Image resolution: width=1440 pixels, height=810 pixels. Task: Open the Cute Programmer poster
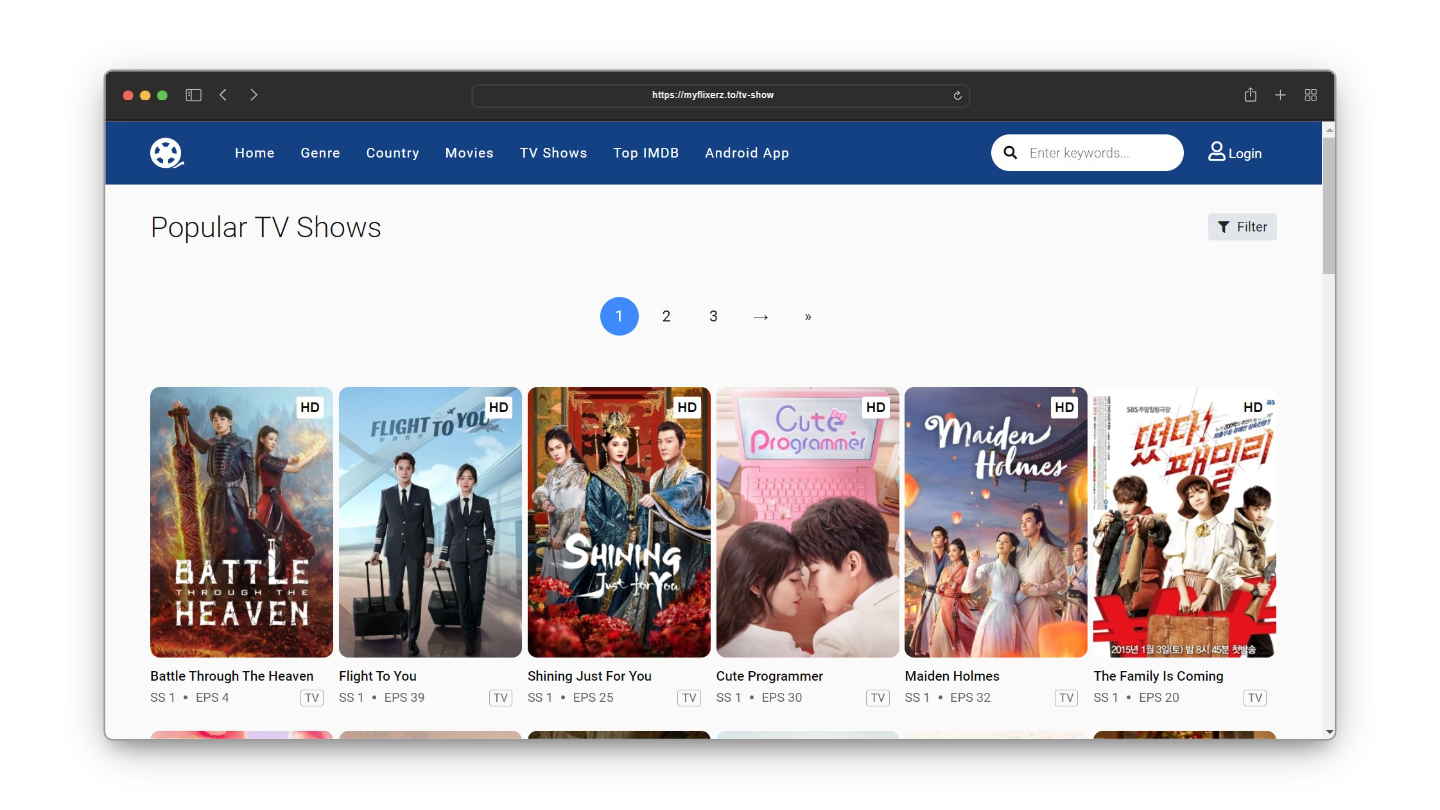point(807,522)
